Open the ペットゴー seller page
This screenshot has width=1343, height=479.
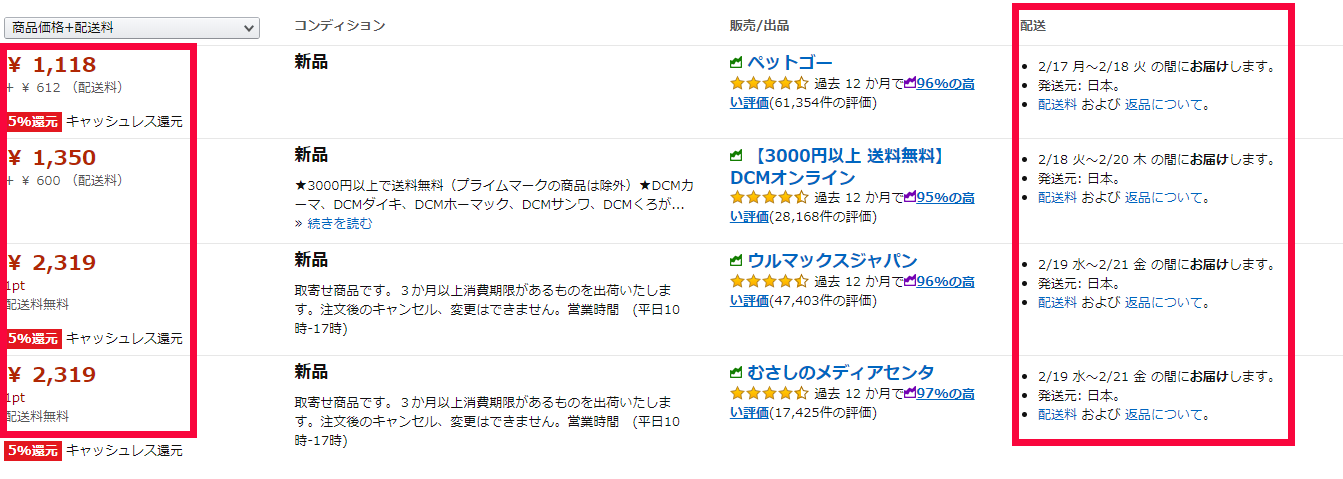790,63
